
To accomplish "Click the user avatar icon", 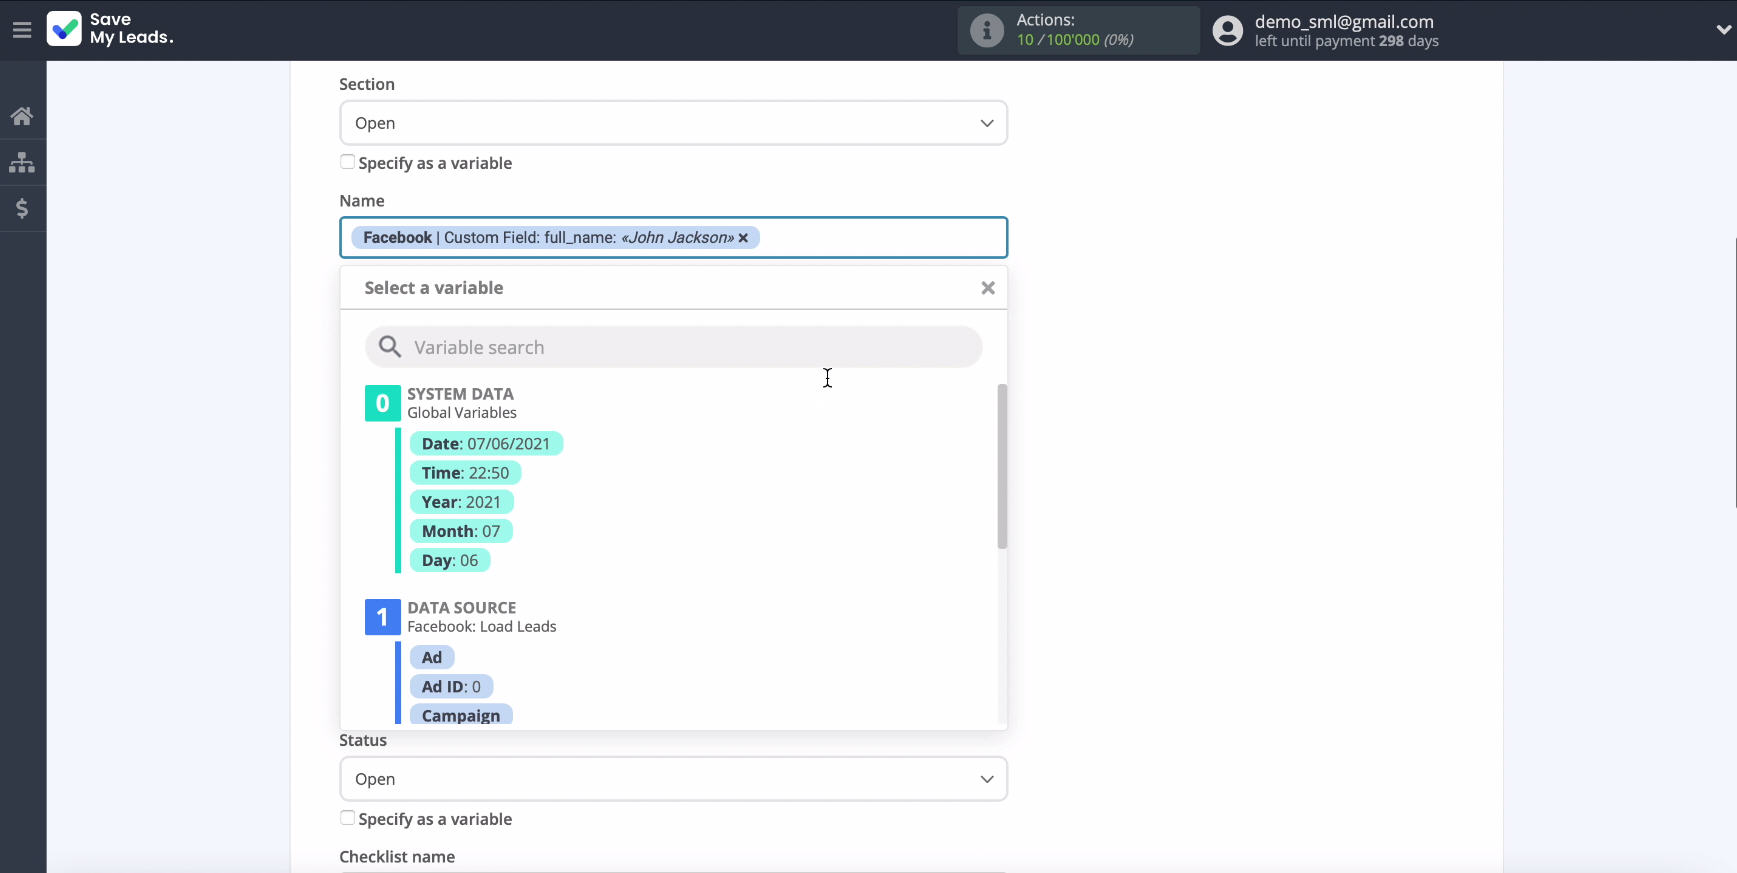I will (x=1227, y=31).
